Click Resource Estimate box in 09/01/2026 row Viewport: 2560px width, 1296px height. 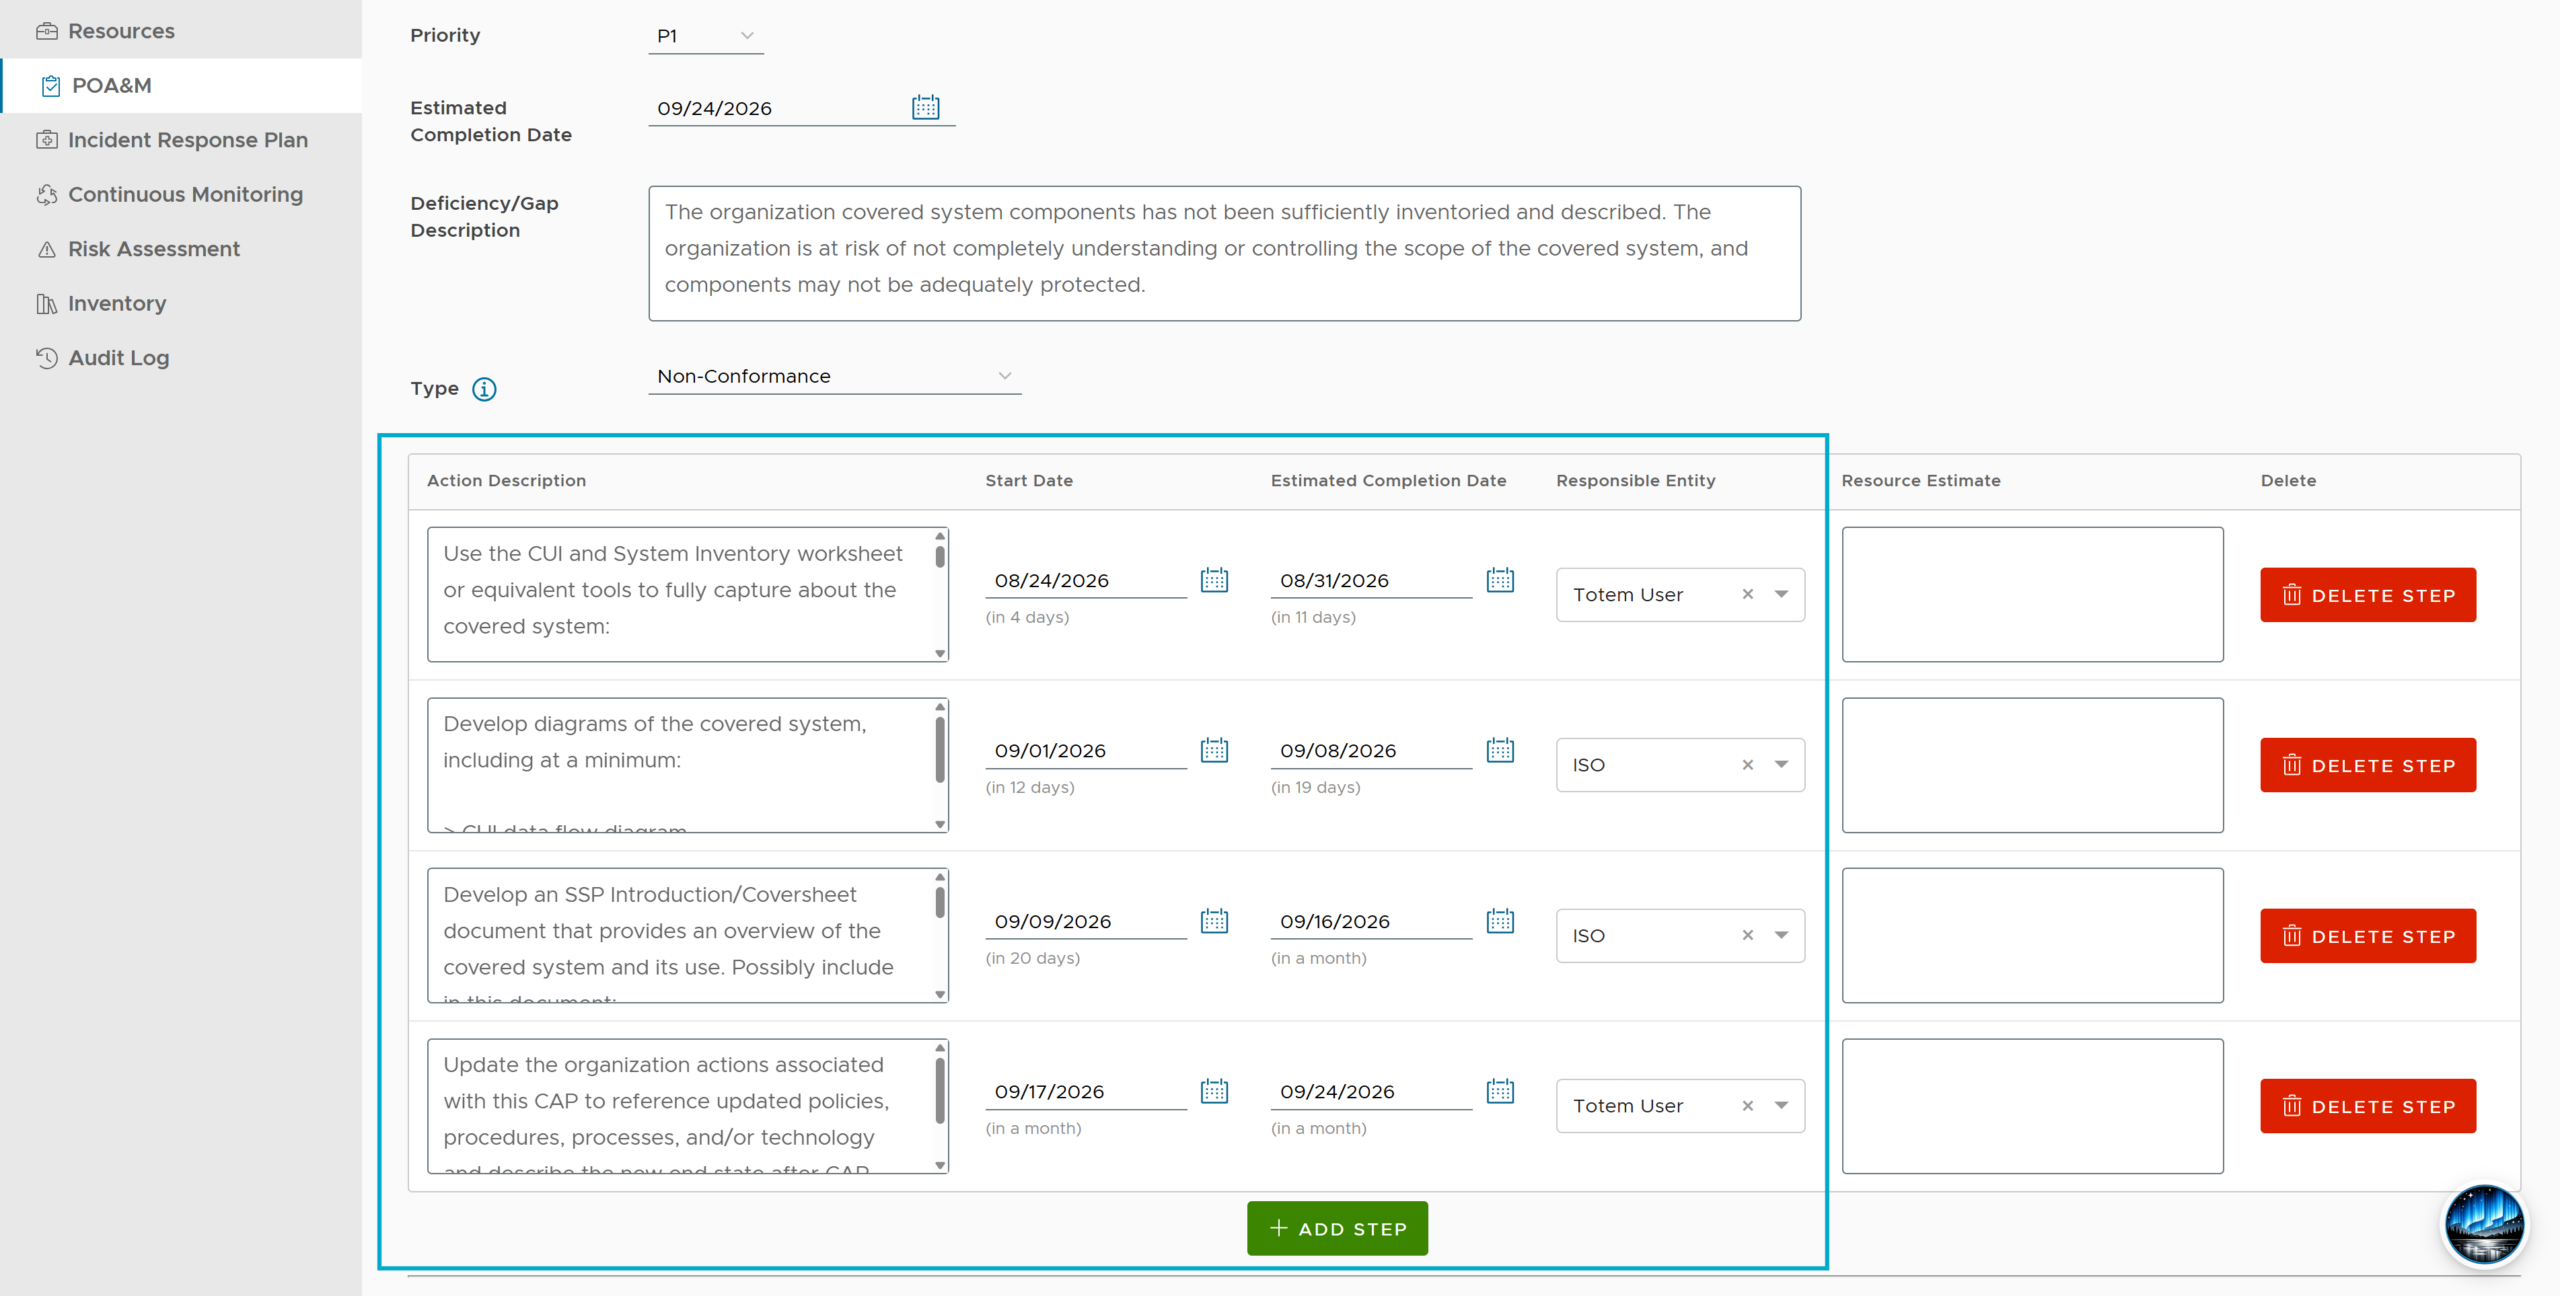tap(2032, 765)
